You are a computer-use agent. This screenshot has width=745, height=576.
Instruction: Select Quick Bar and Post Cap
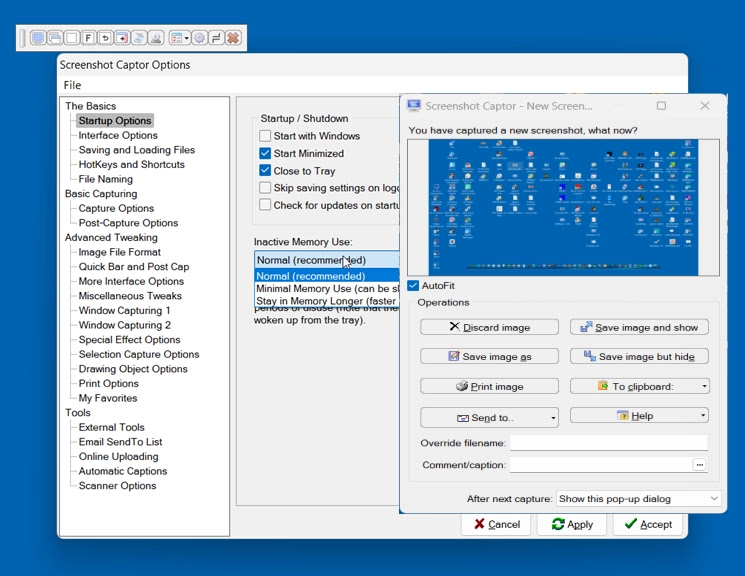pos(134,267)
